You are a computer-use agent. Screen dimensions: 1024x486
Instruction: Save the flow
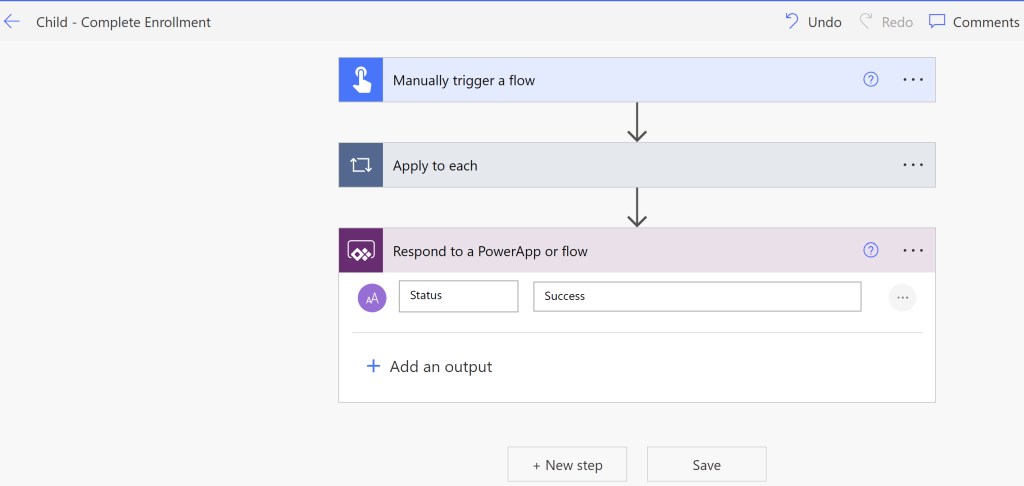click(x=706, y=465)
